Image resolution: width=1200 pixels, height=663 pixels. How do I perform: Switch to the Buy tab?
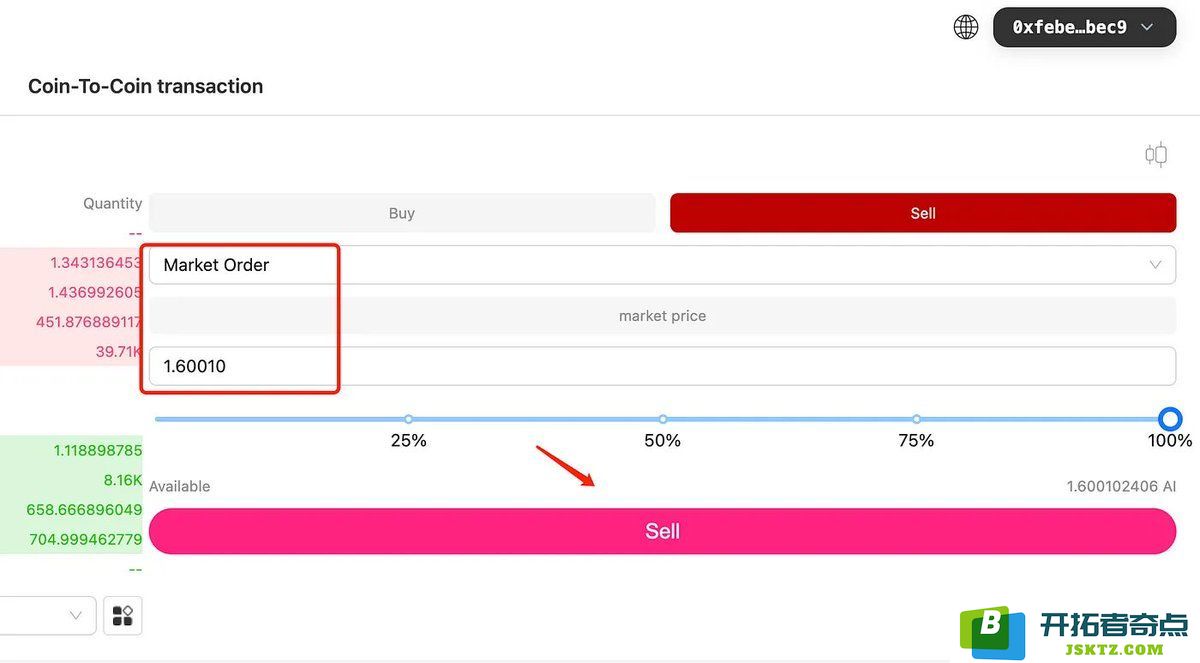click(x=402, y=213)
